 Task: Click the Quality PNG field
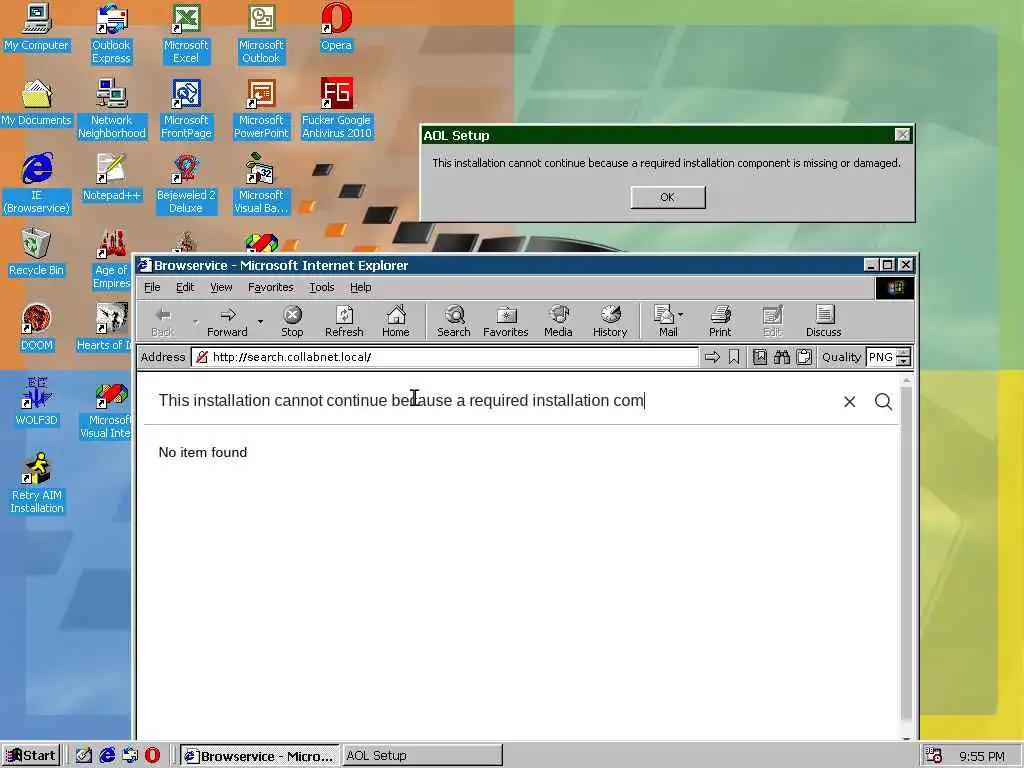click(x=881, y=357)
